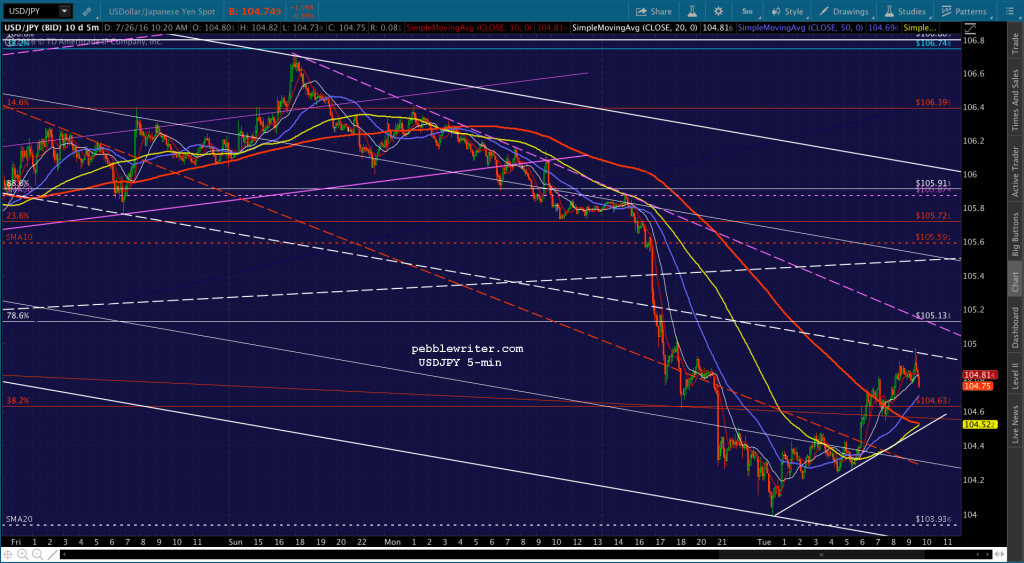Switch to the Dashboard side tab
The height and width of the screenshot is (563, 1024).
coord(1015,327)
